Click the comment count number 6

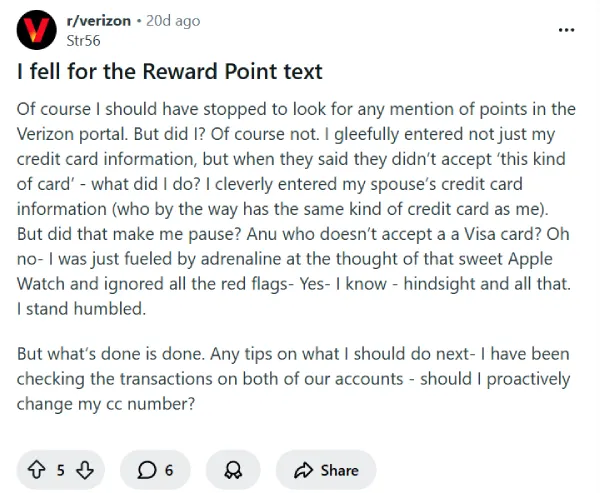169,469
